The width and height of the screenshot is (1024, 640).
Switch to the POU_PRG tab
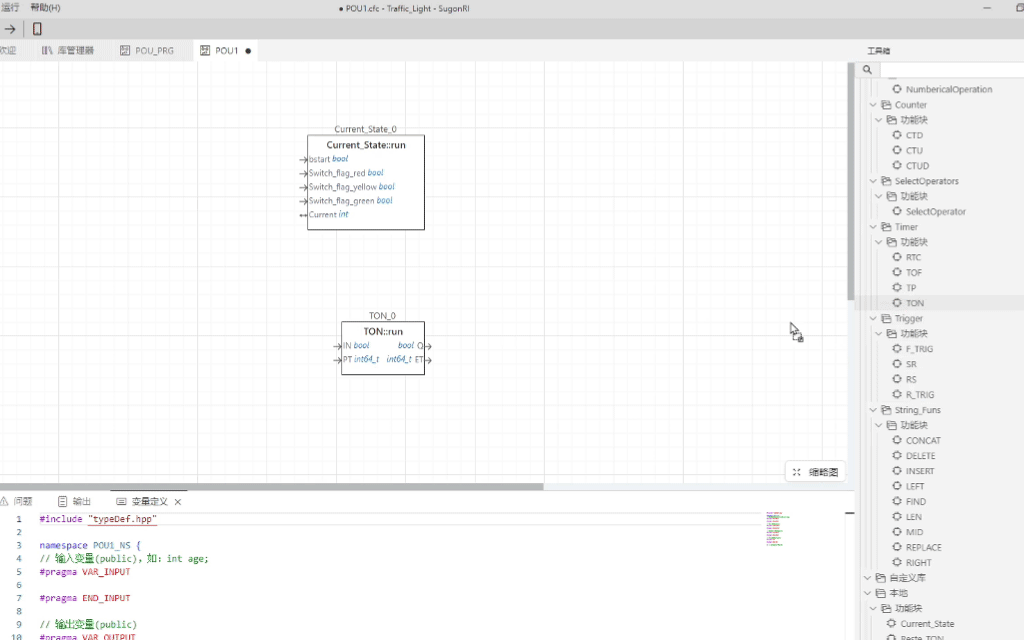(x=154, y=50)
